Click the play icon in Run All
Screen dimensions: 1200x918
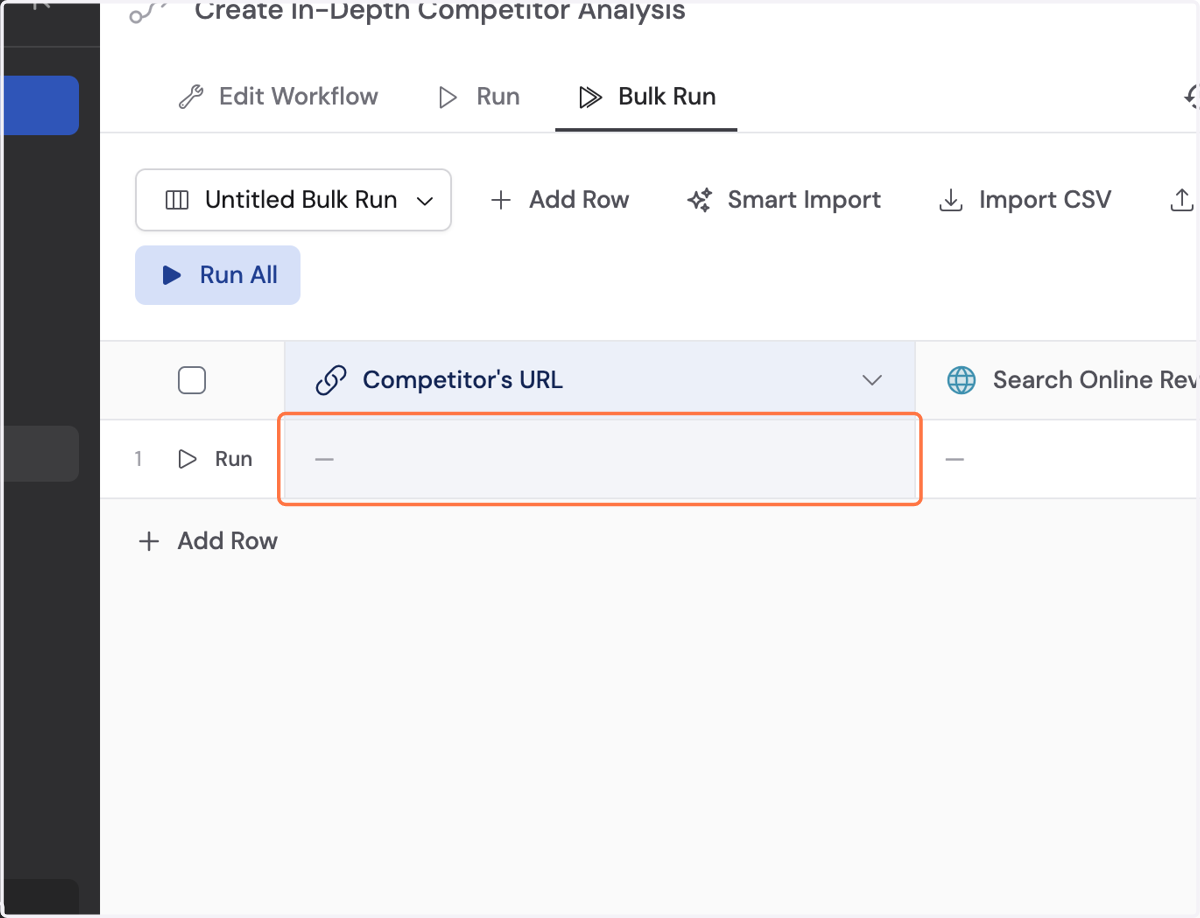pyautogui.click(x=172, y=275)
